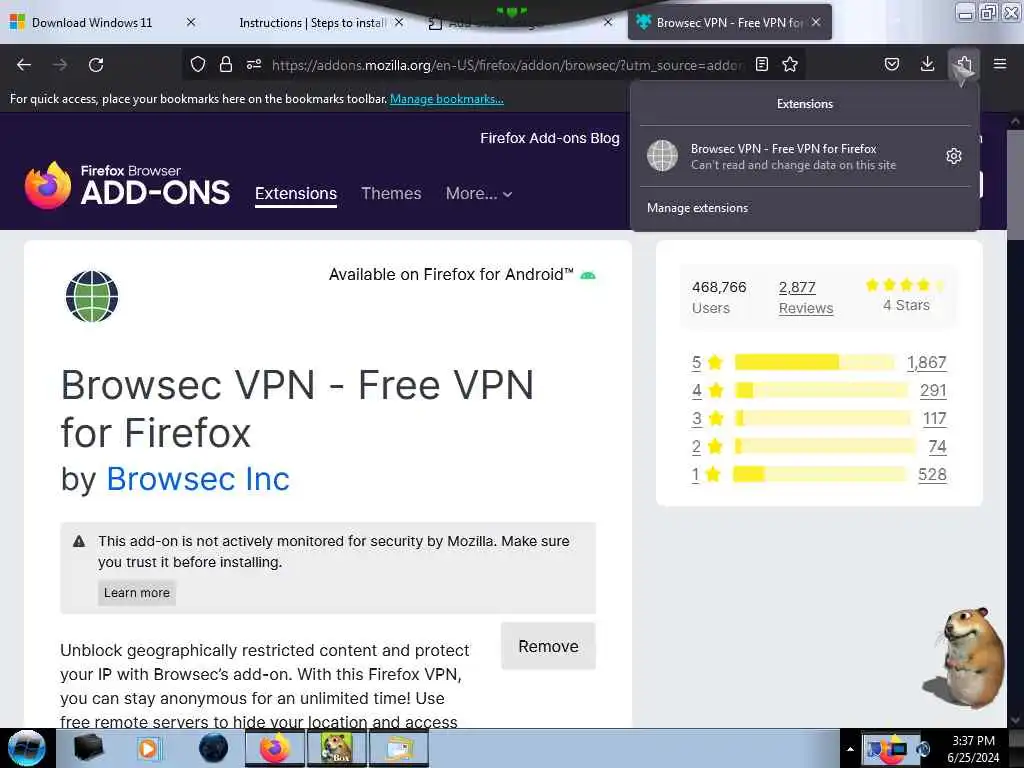Open Windows Start button
Image resolution: width=1024 pixels, height=768 pixels.
click(x=27, y=748)
